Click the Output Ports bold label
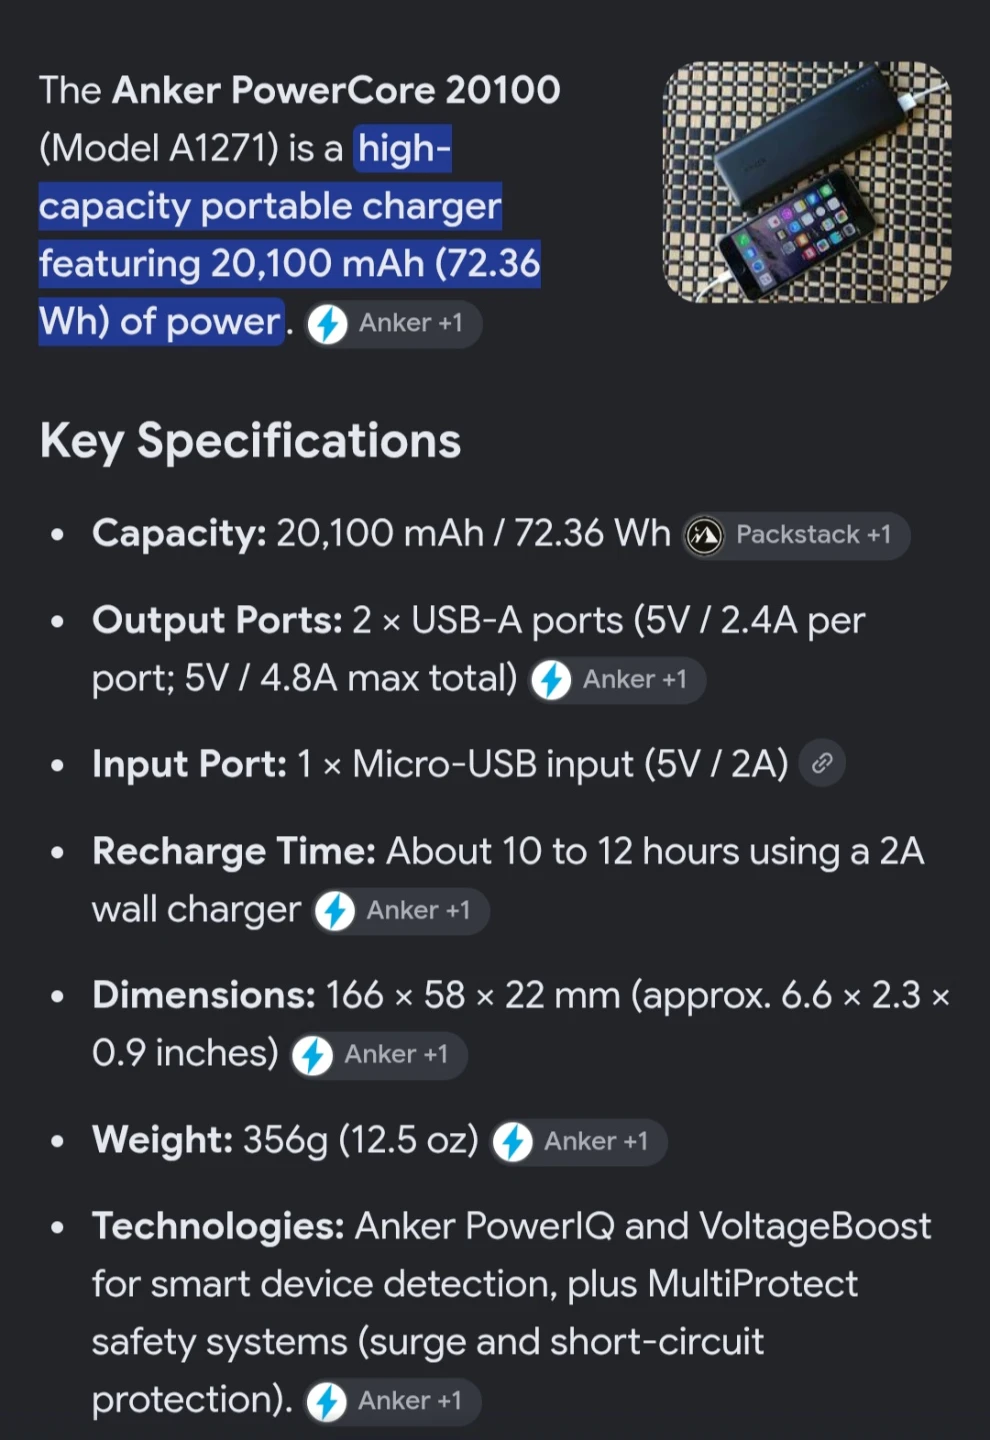The height and width of the screenshot is (1440, 990). pos(217,621)
